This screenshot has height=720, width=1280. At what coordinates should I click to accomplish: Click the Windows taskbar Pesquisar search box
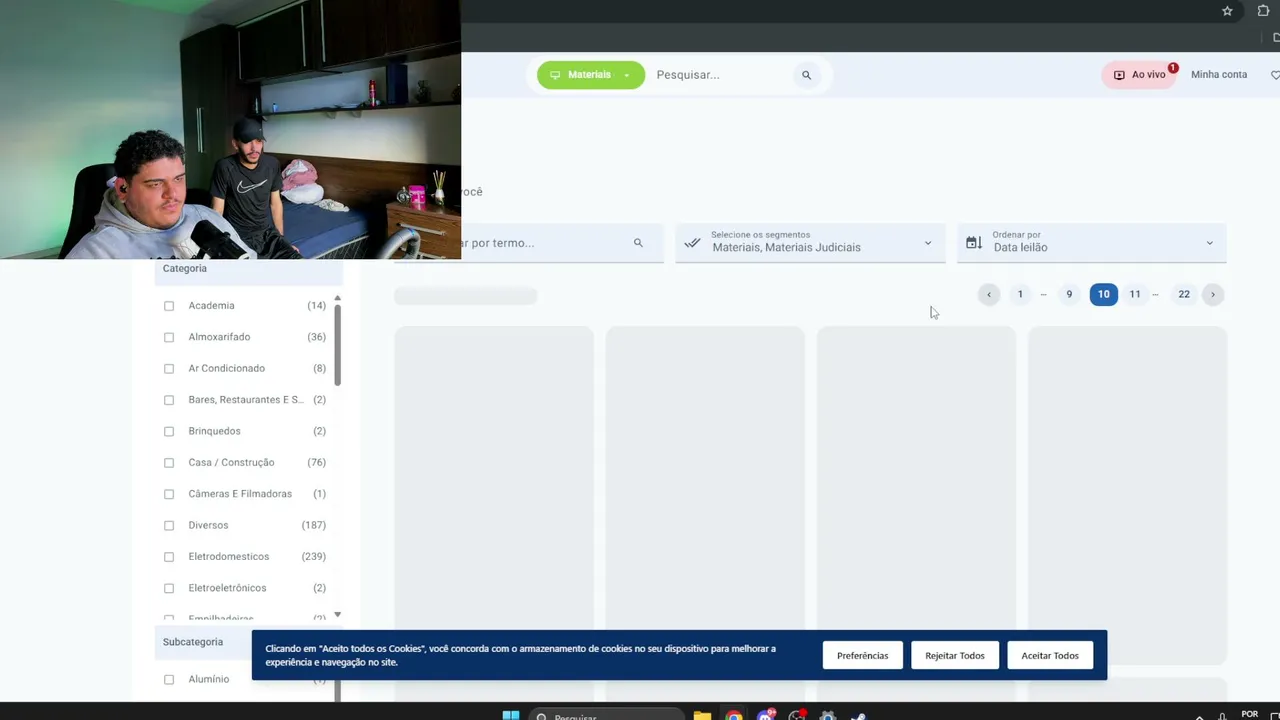(605, 715)
